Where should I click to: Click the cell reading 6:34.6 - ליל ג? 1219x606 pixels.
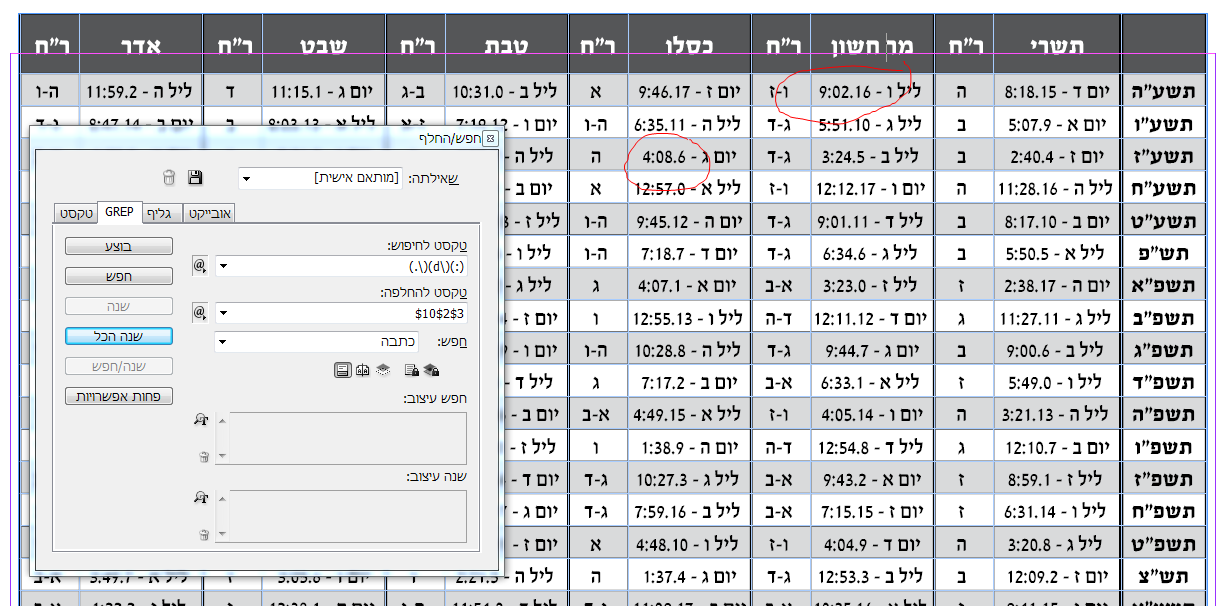[872, 253]
